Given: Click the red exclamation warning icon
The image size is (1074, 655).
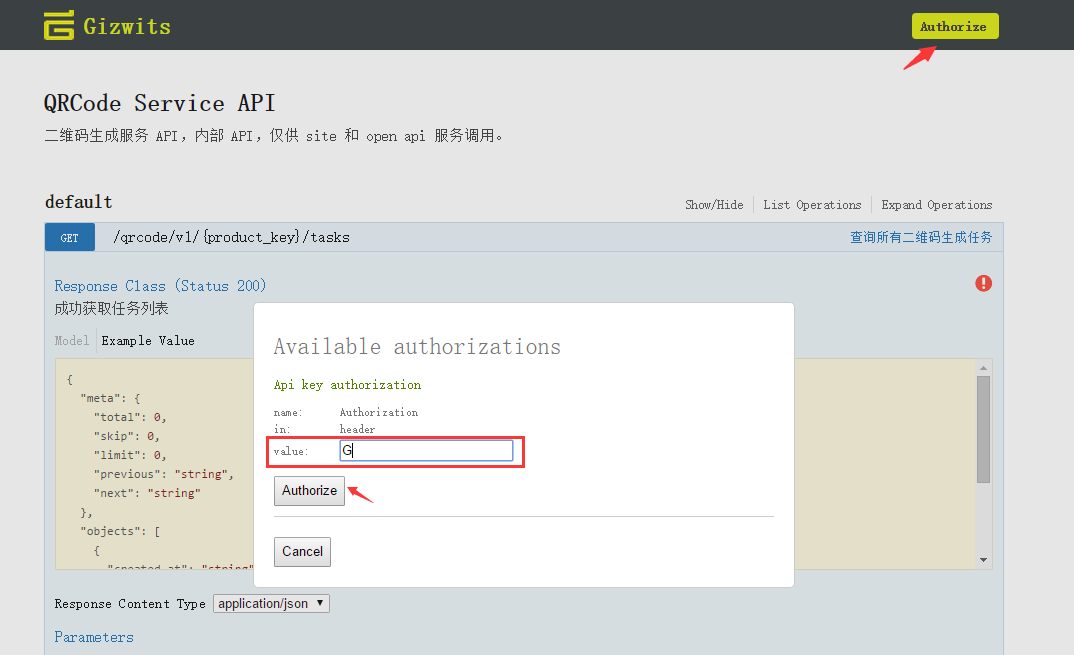Looking at the screenshot, I should pos(983,283).
